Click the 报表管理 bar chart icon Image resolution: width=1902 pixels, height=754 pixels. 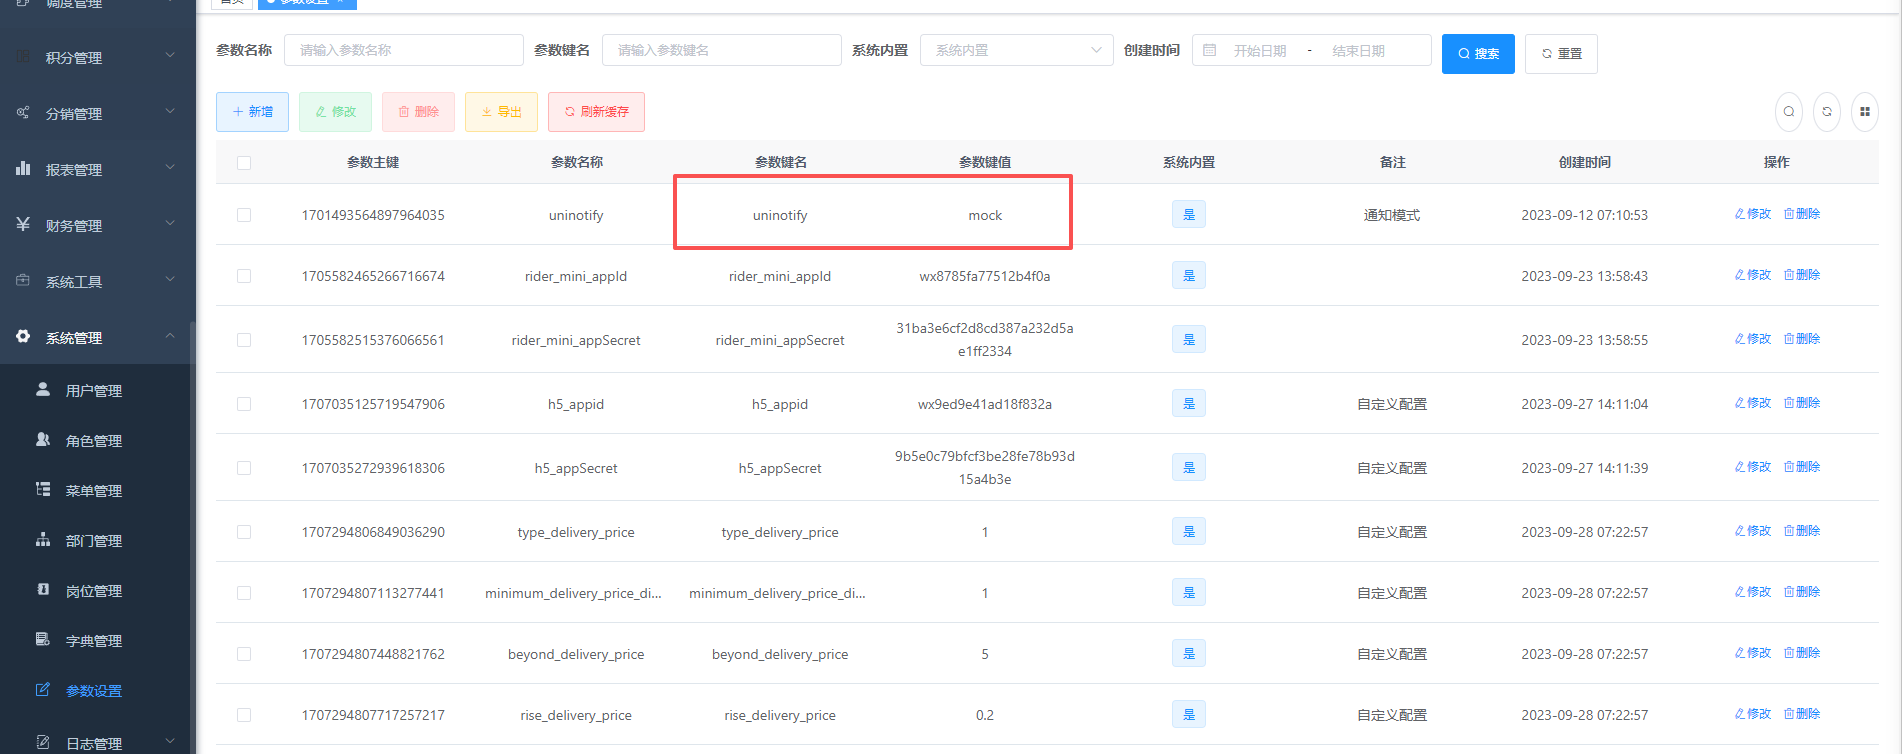[23, 169]
